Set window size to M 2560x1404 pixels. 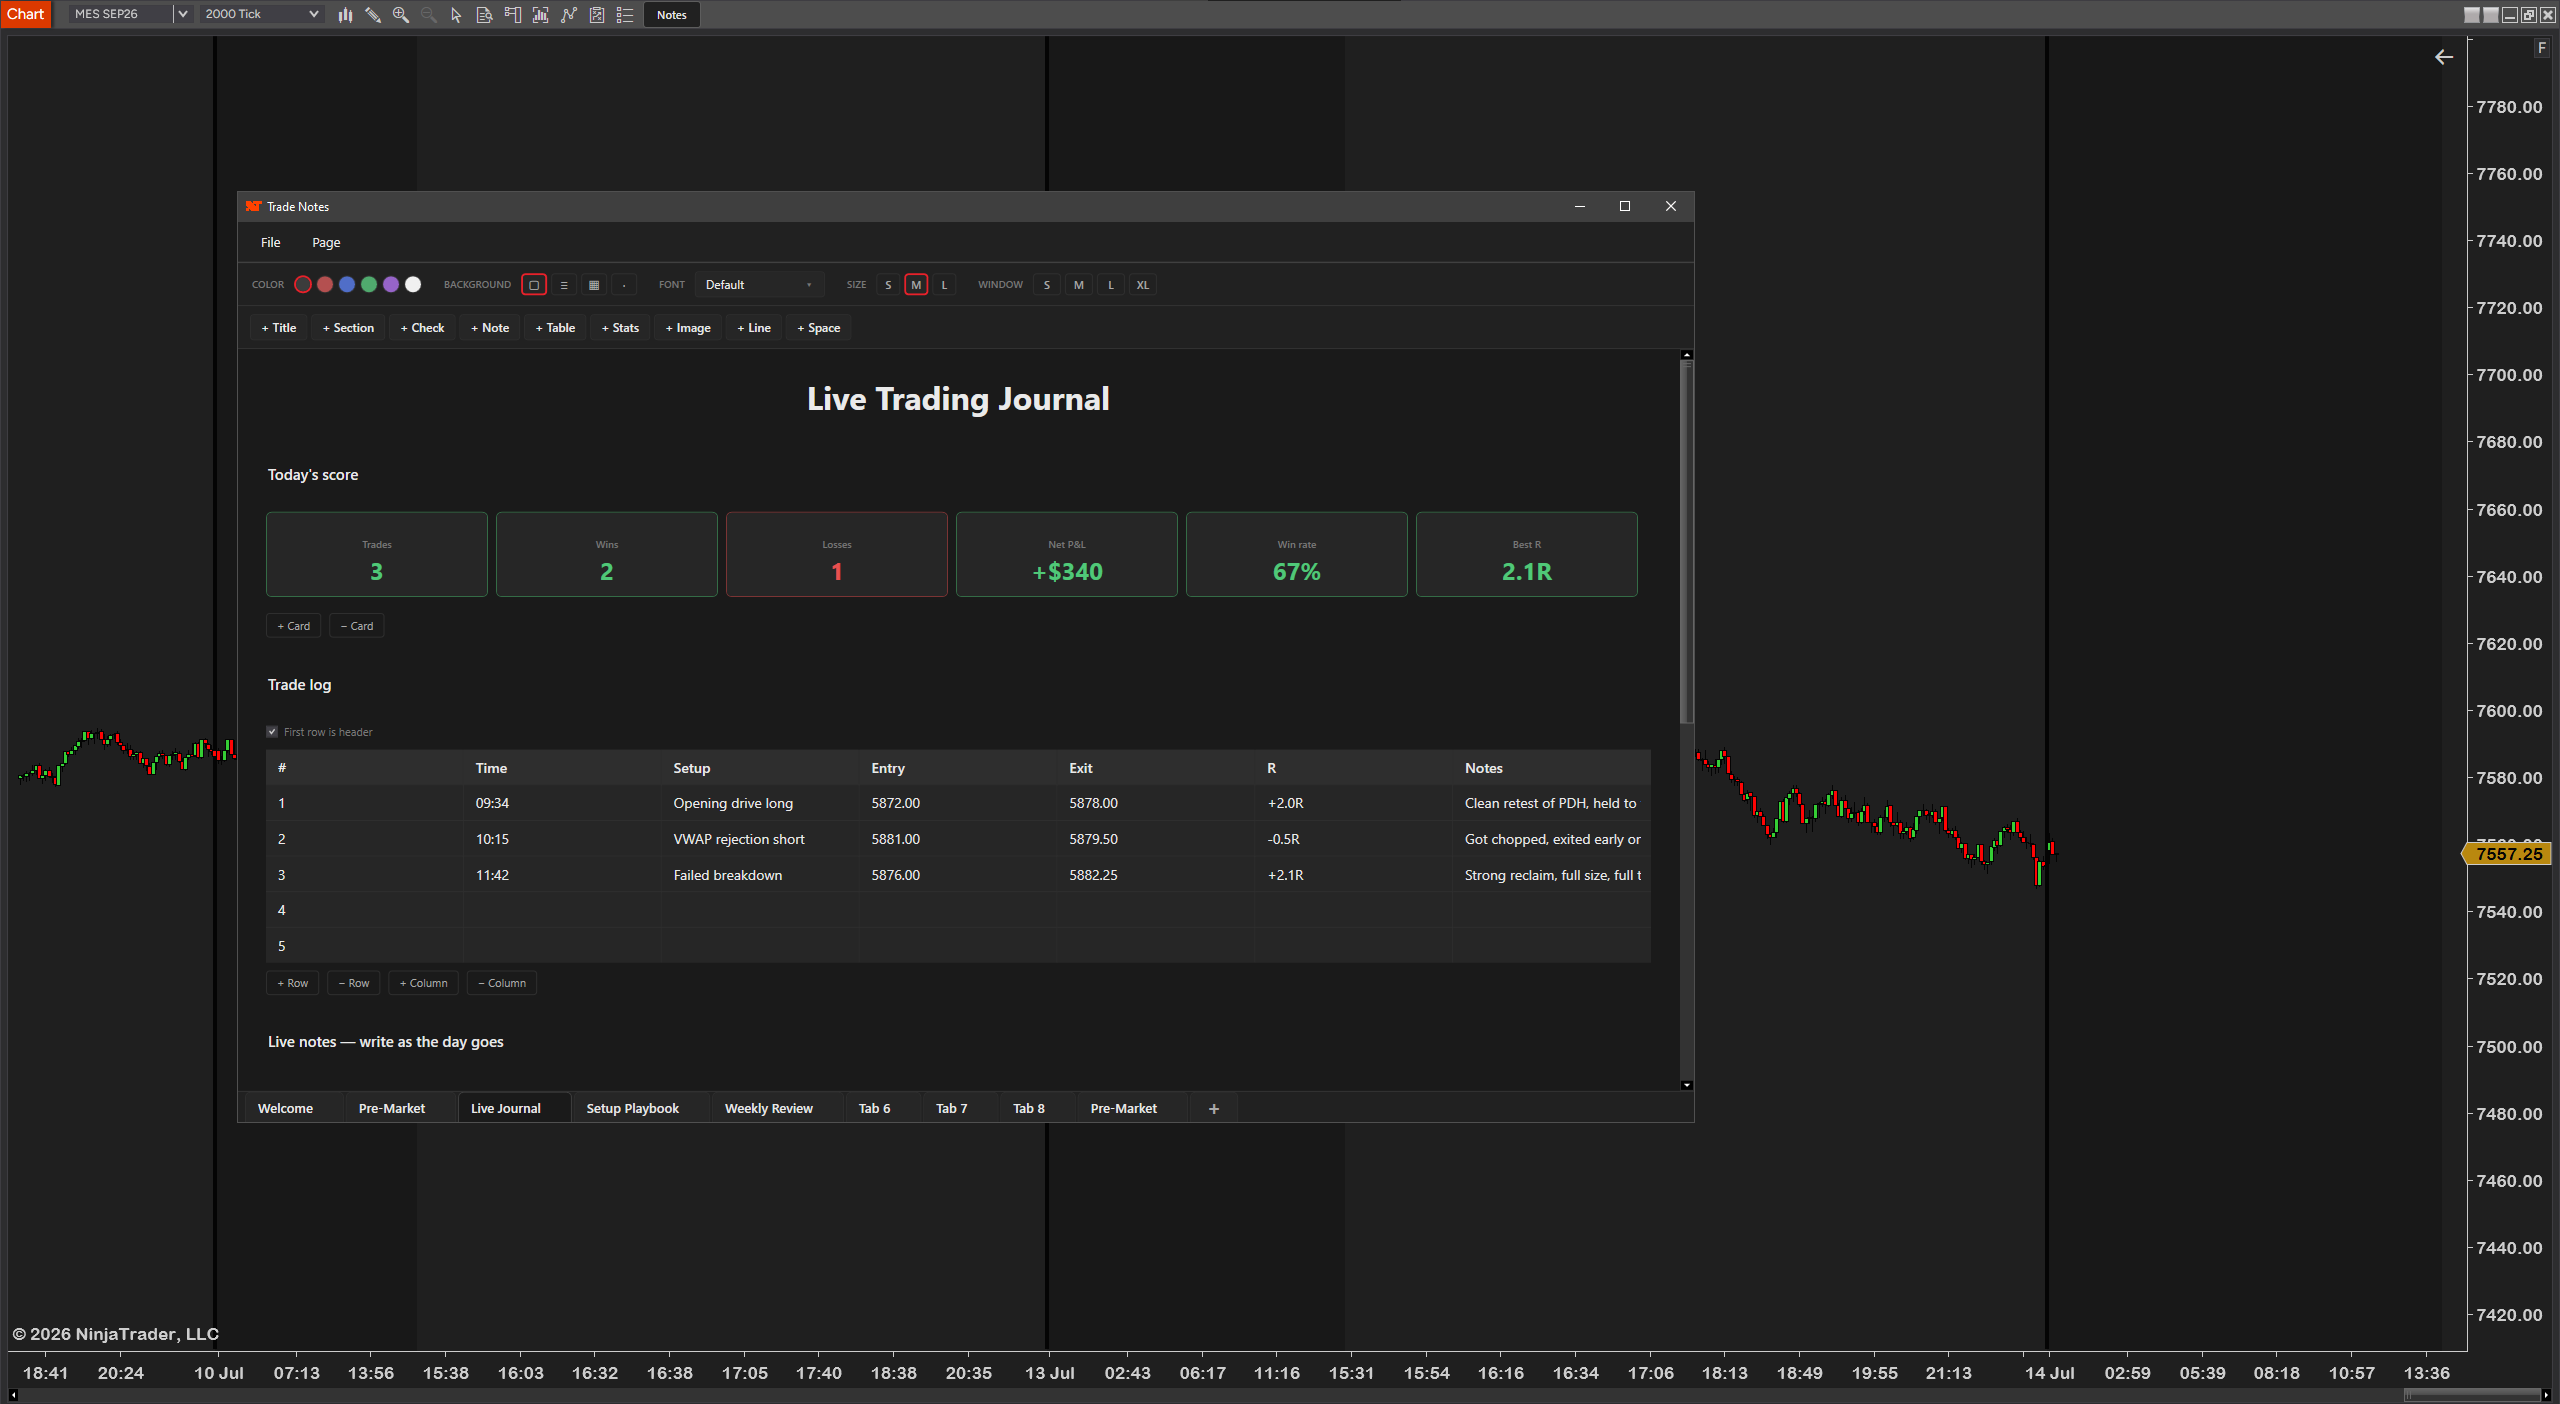click(1079, 285)
